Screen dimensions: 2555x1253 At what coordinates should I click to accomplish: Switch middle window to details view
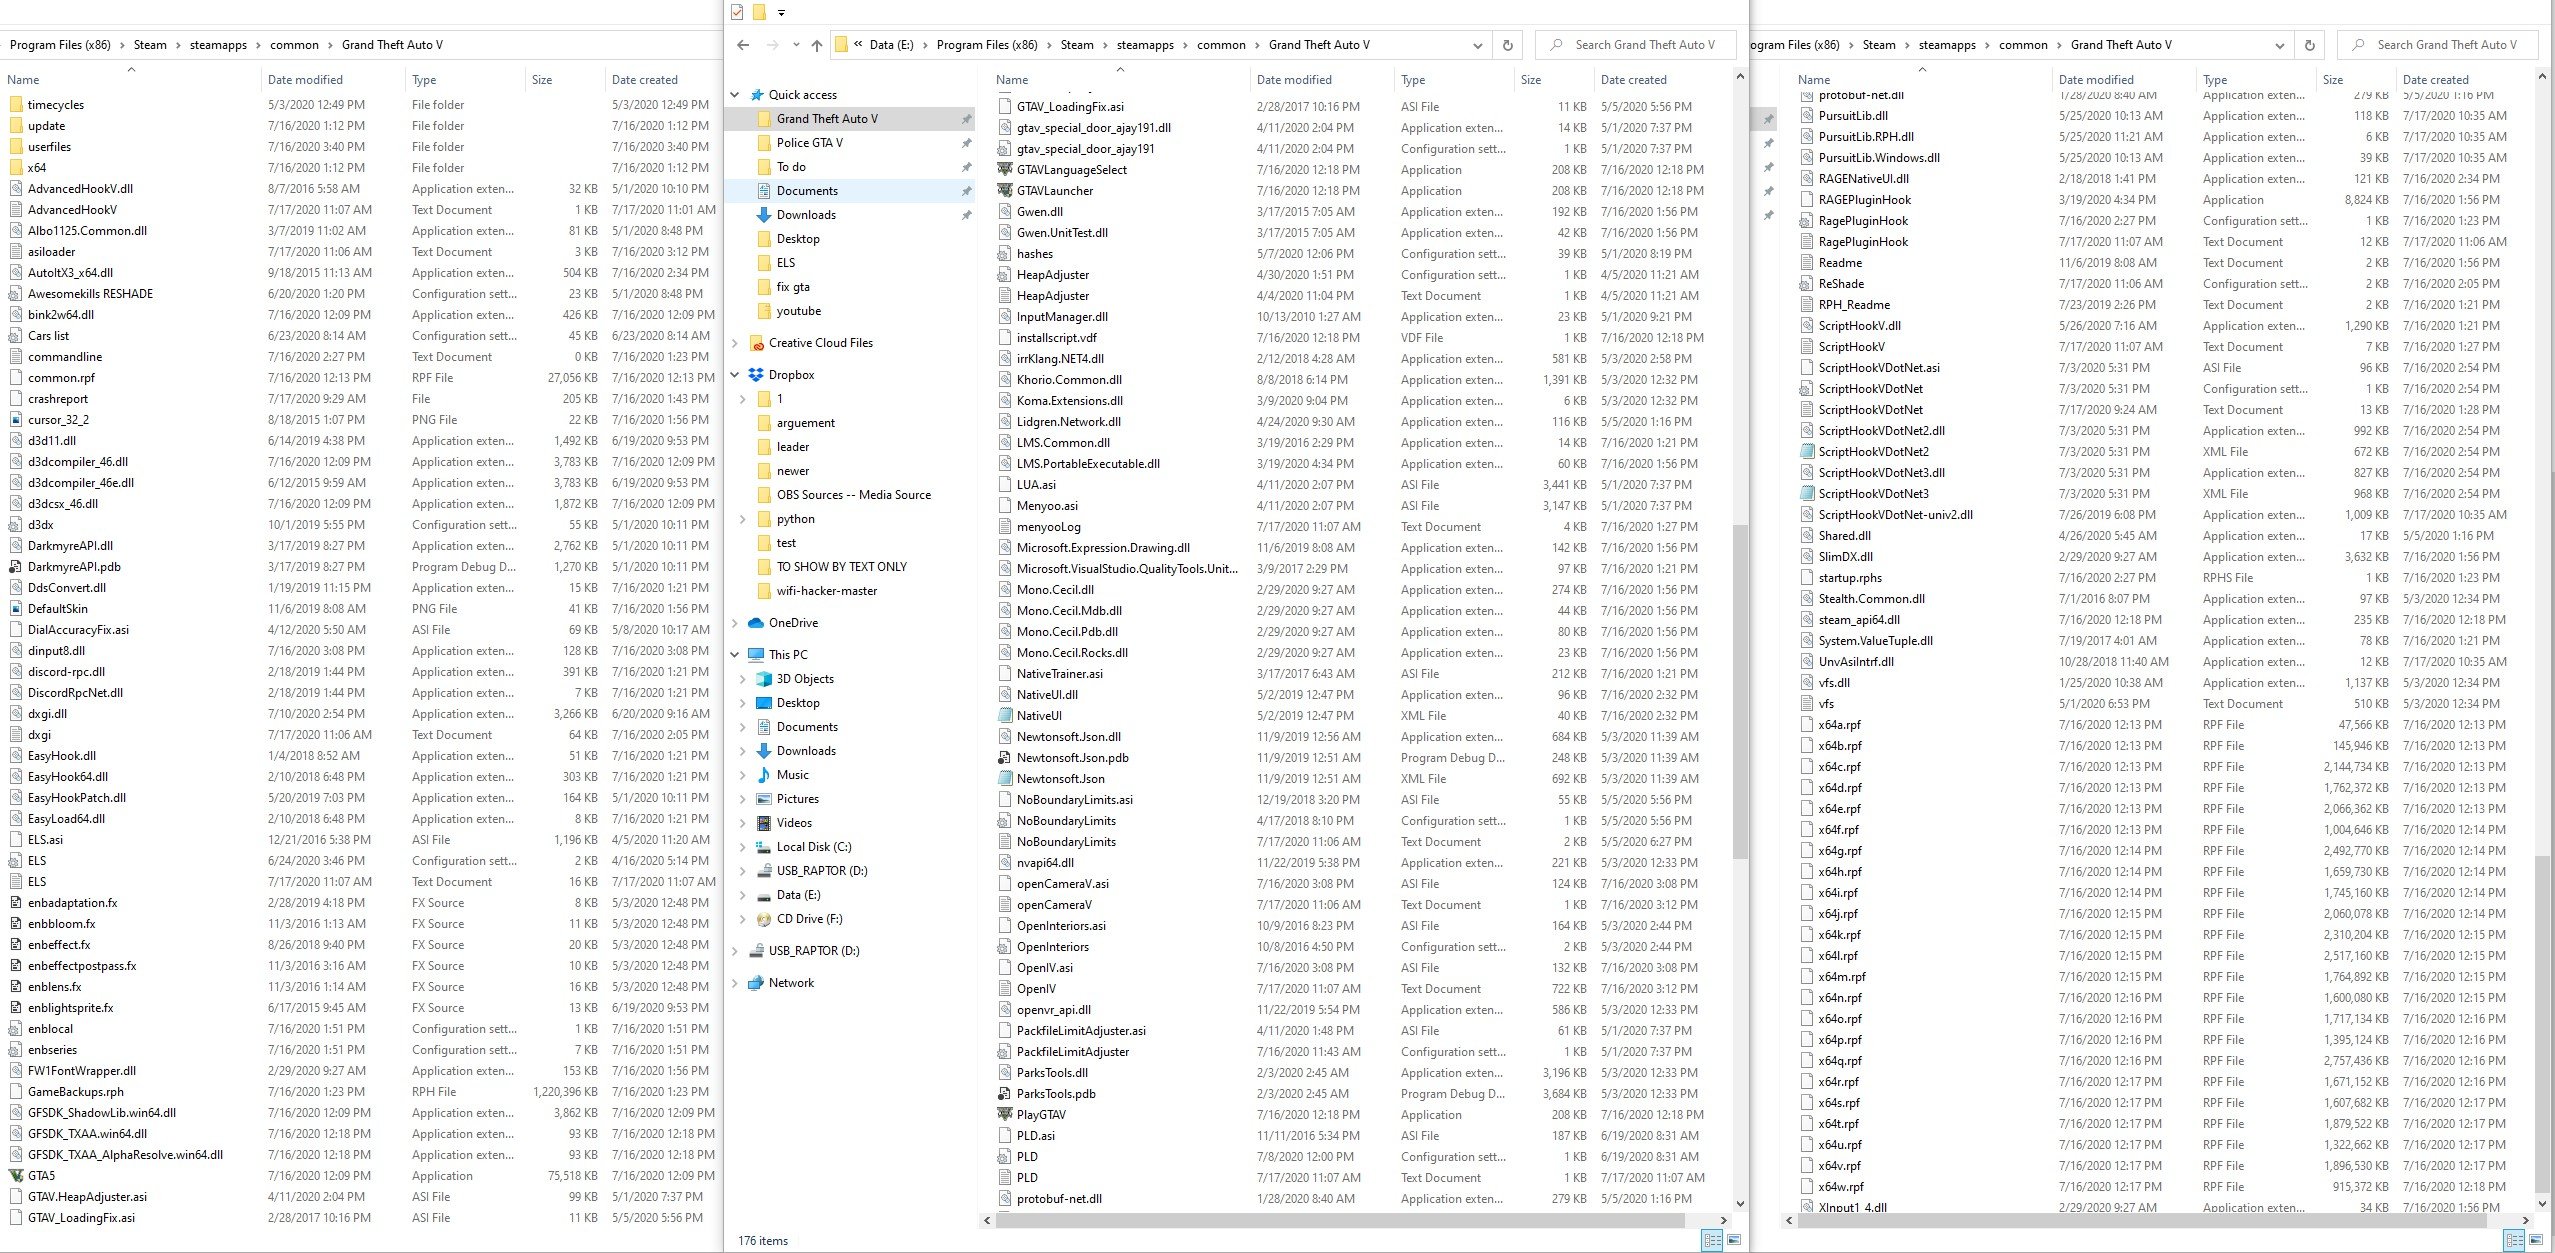1712,1240
